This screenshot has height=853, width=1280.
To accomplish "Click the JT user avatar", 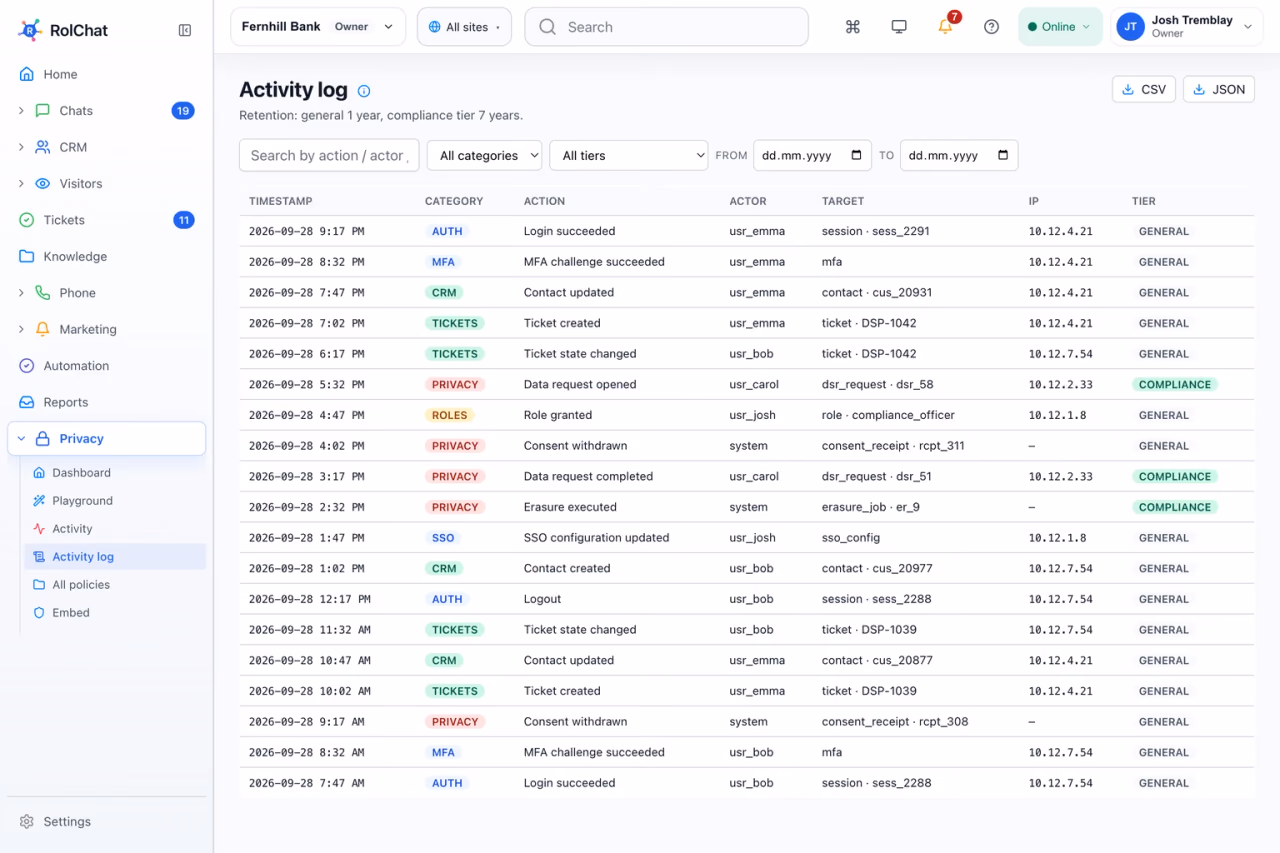I will 1130,27.
